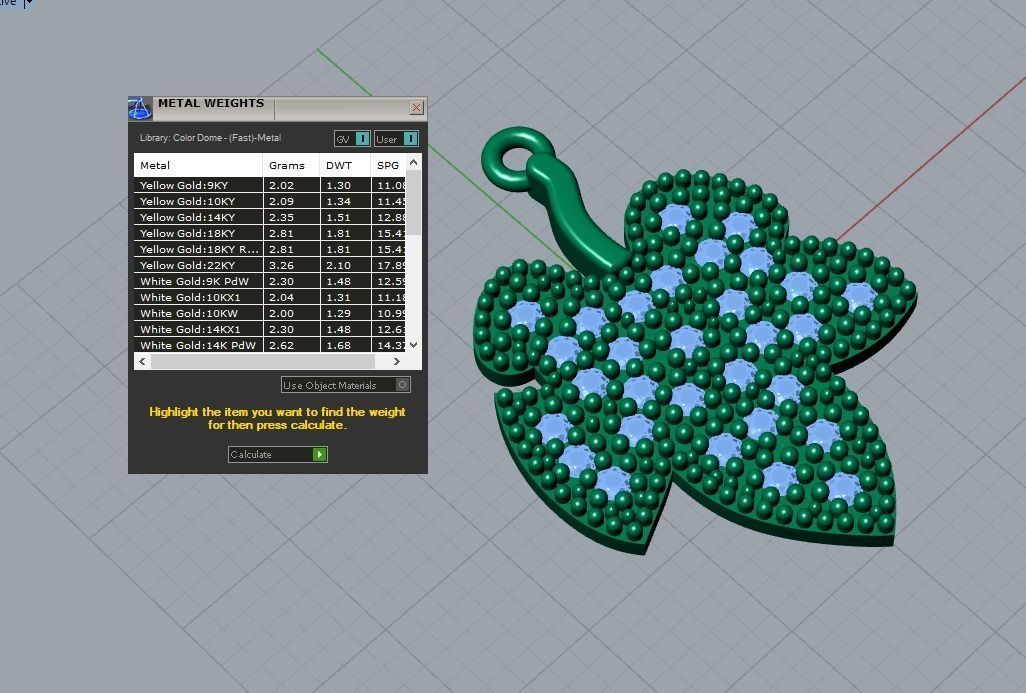Click the vertical scrollbar thumb of metal list
The width and height of the screenshot is (1026, 693).
tap(414, 202)
